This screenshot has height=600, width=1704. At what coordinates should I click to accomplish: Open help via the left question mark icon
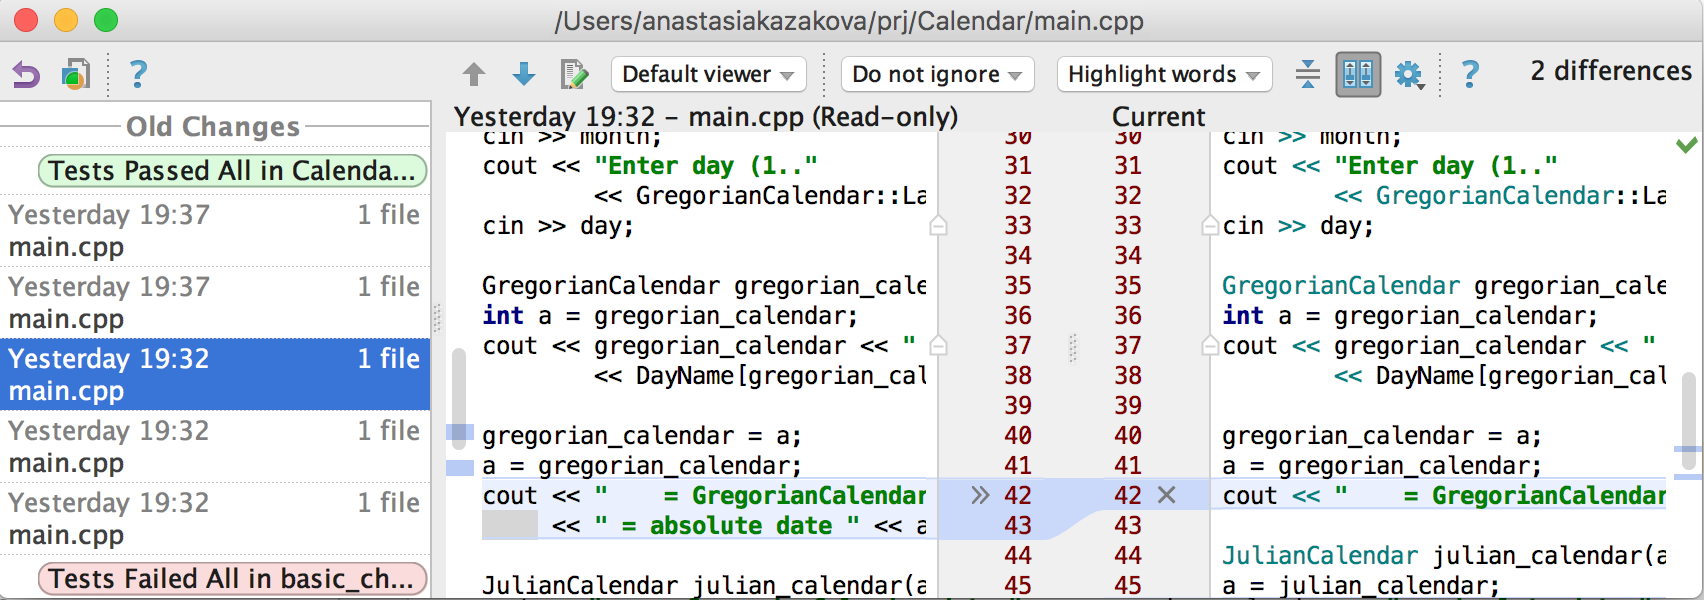tap(138, 74)
